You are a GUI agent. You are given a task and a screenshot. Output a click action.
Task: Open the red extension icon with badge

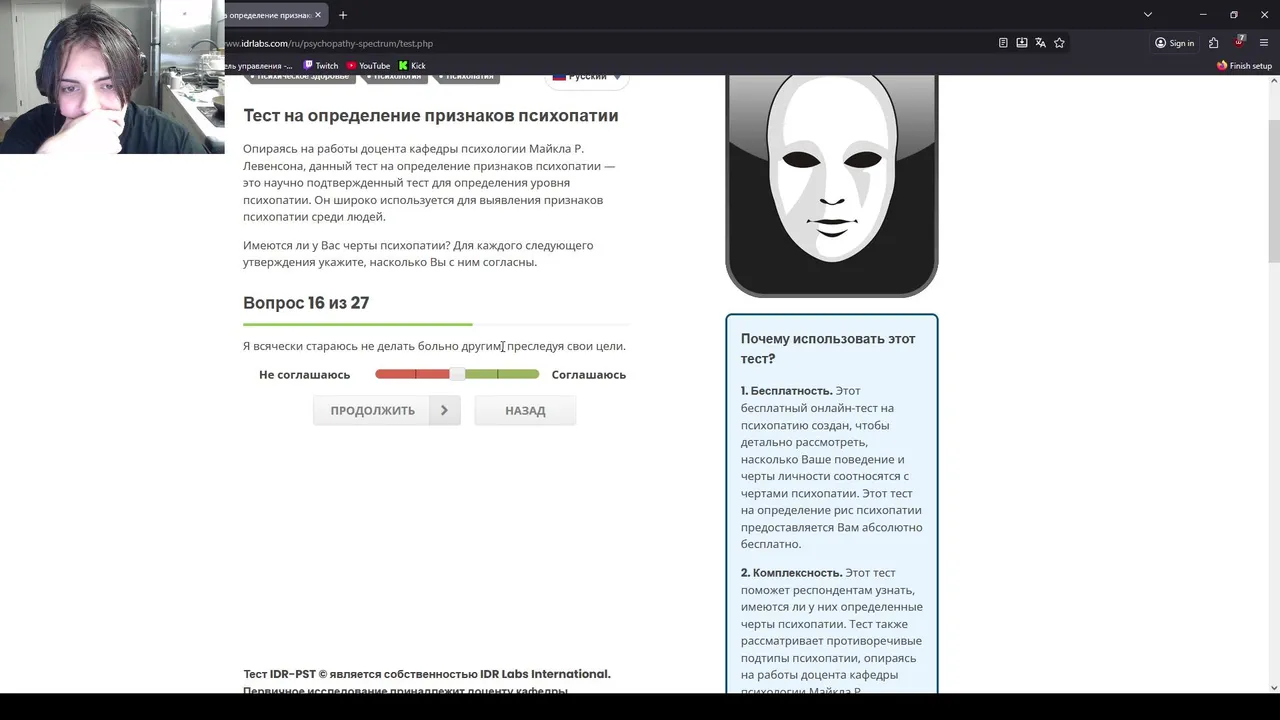1239,43
